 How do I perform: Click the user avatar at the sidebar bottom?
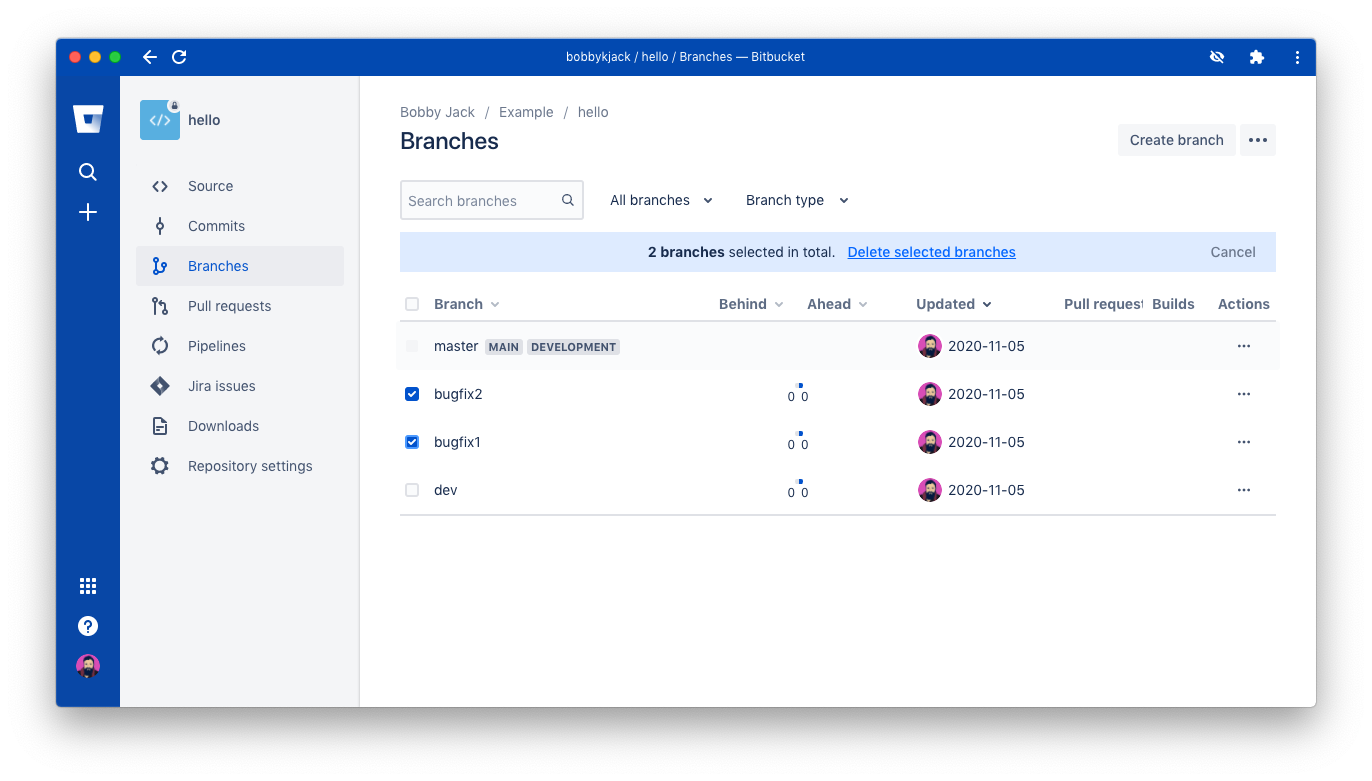point(88,665)
